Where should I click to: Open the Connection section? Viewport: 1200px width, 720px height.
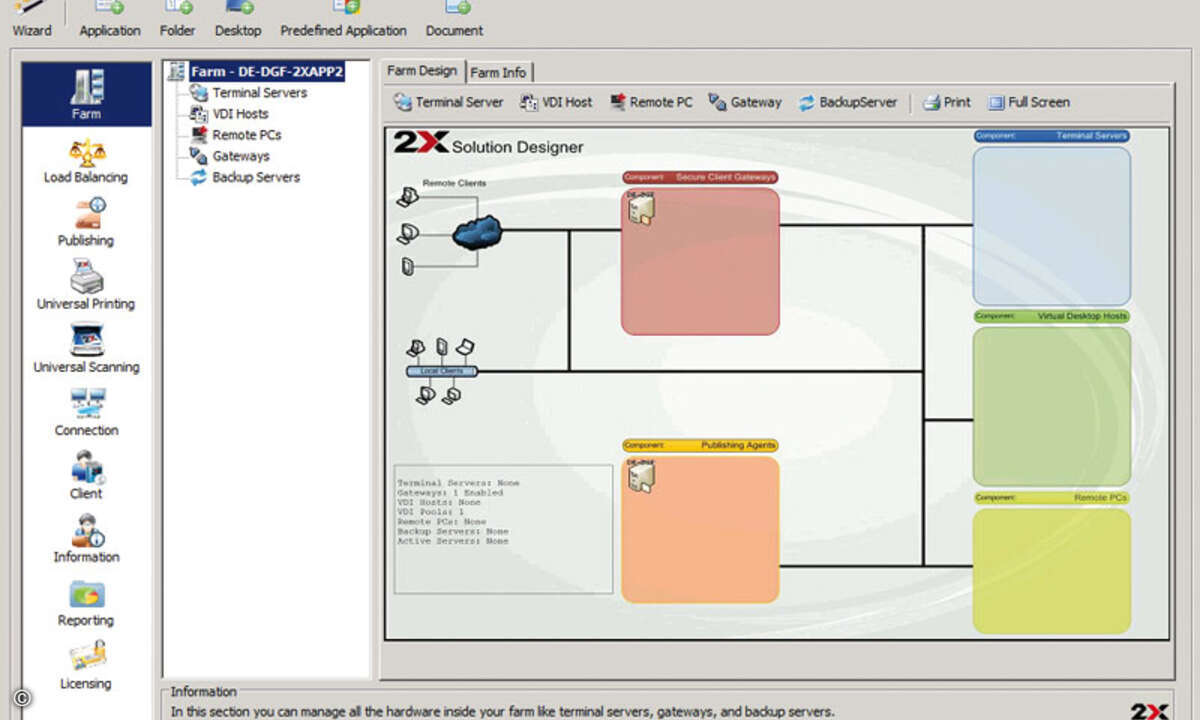[x=86, y=413]
